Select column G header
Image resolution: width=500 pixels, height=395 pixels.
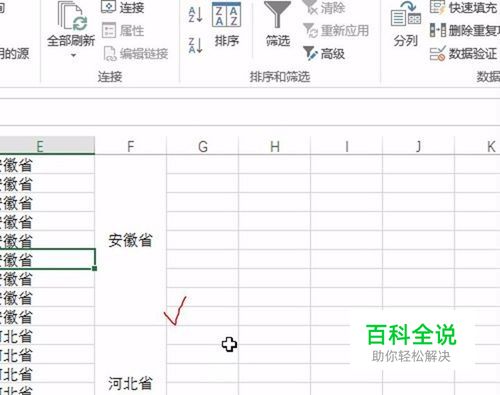point(203,146)
